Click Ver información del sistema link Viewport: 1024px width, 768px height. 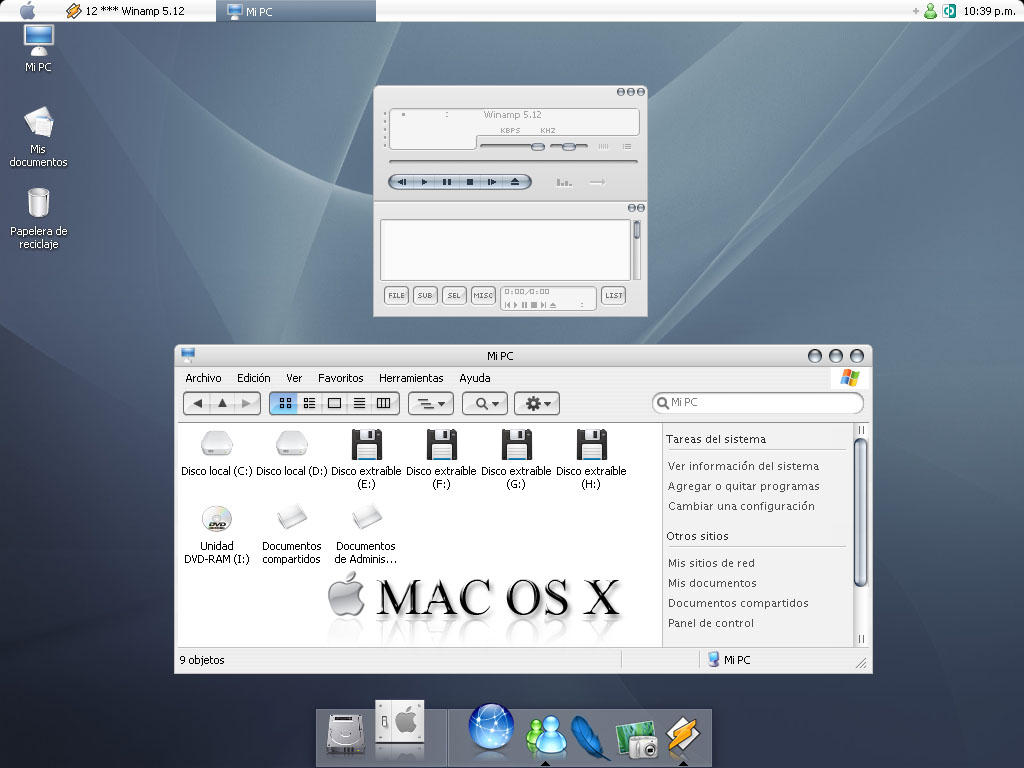click(743, 466)
